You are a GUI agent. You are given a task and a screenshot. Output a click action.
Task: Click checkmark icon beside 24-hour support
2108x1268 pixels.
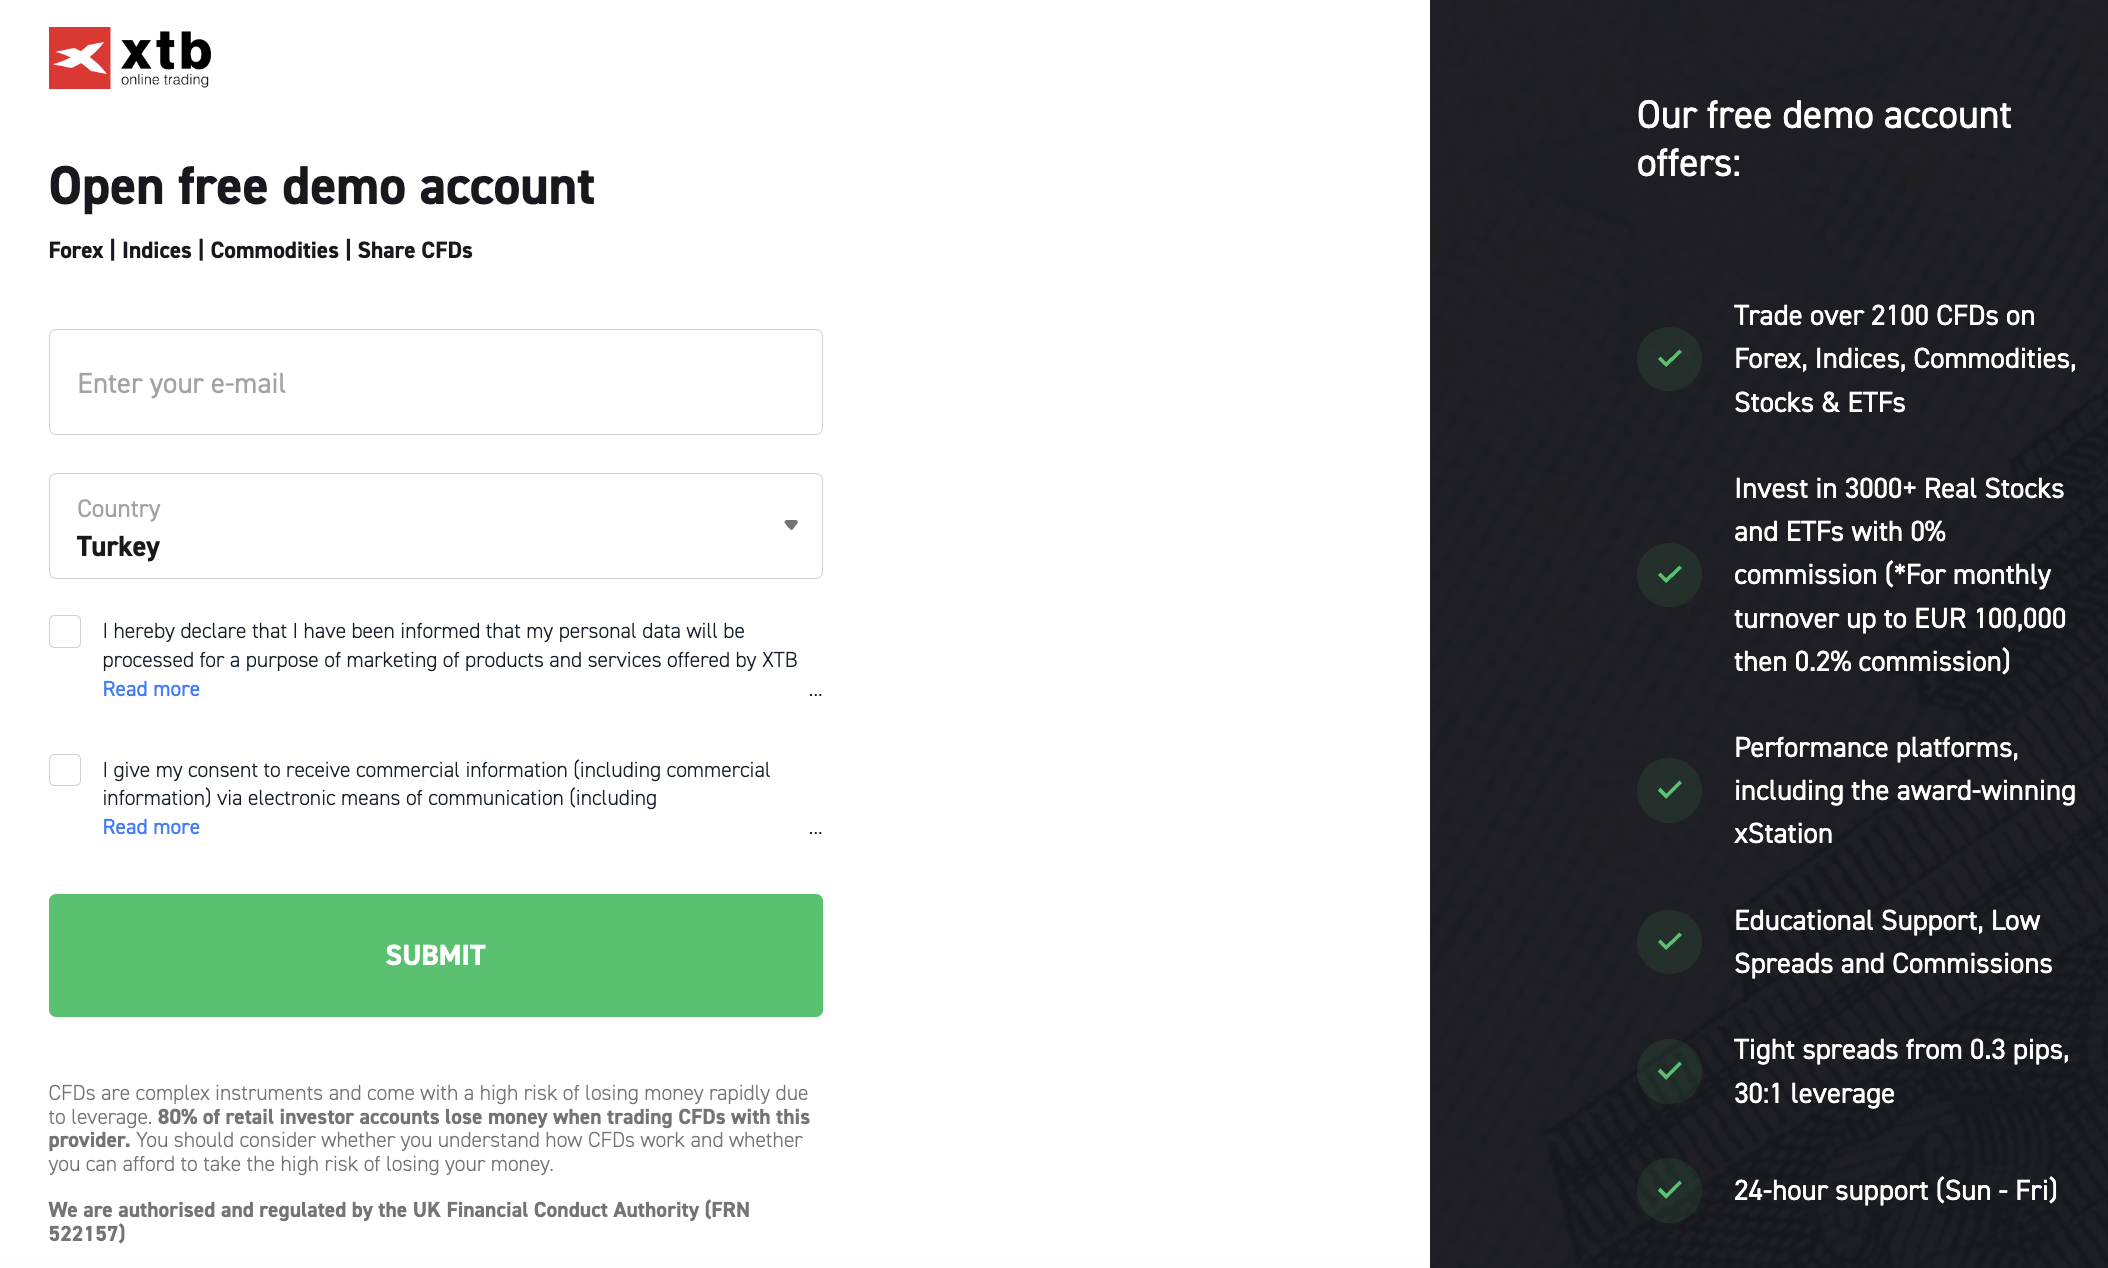pyautogui.click(x=1669, y=1190)
